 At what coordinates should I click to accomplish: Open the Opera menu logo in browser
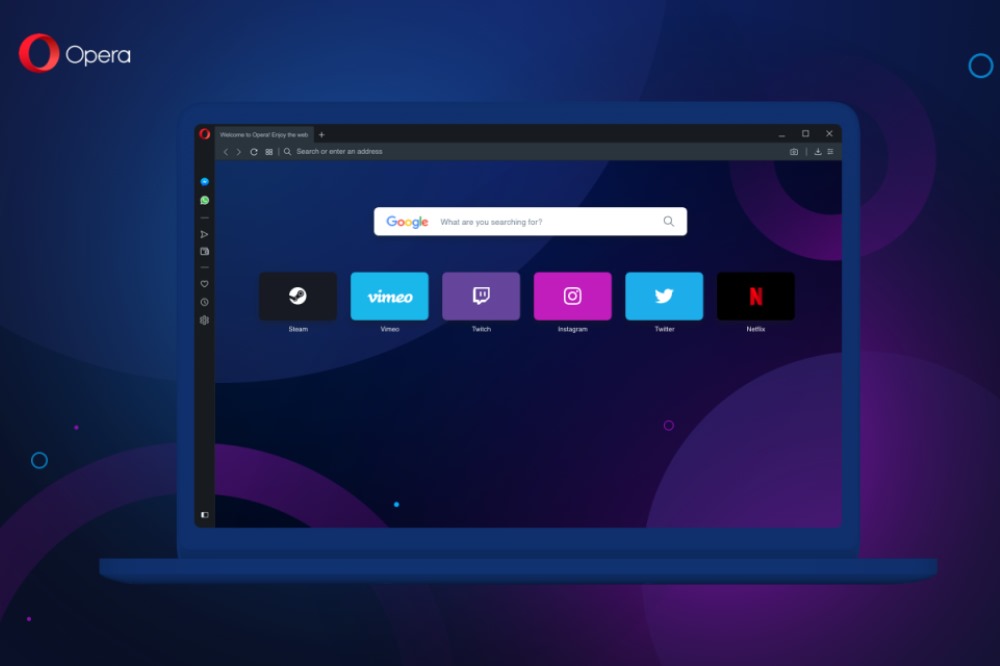[204, 134]
